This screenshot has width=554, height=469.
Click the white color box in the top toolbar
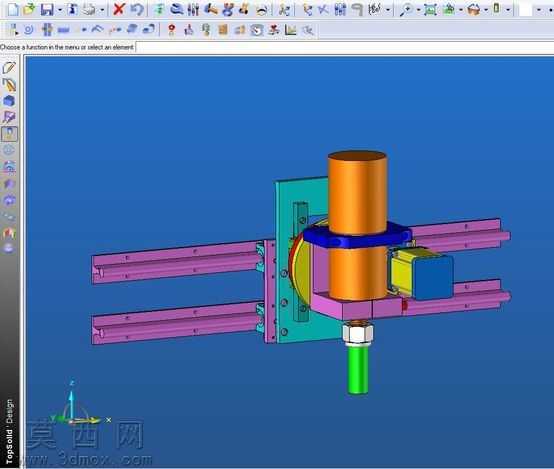click(525, 10)
